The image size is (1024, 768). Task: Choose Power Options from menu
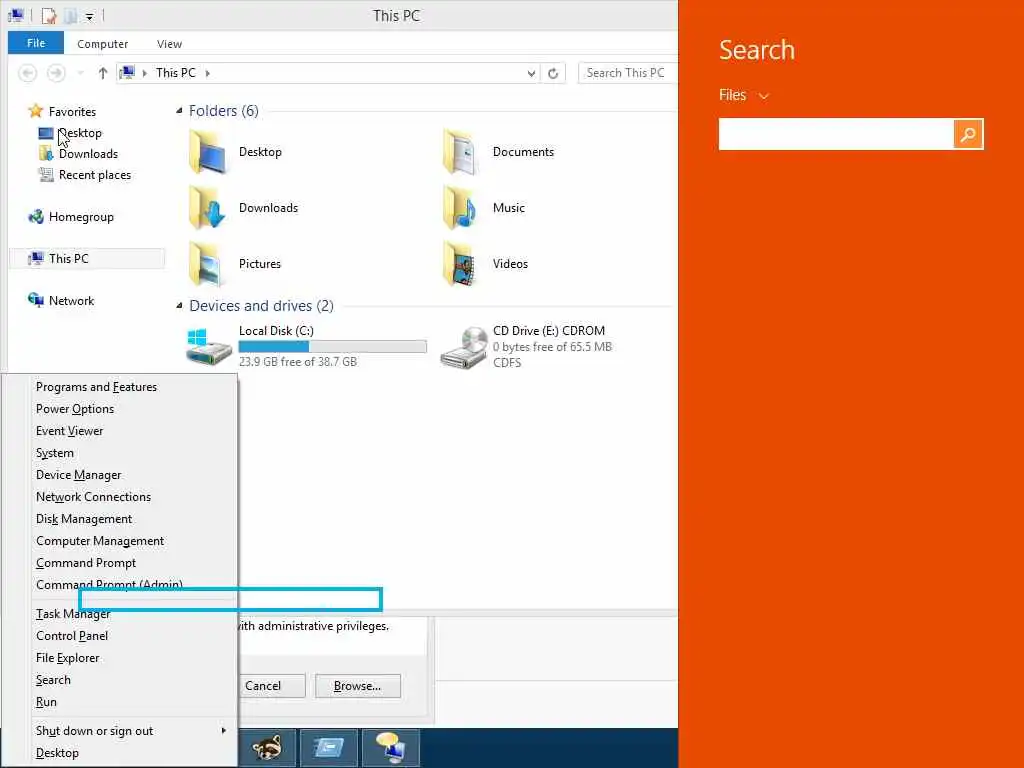coord(75,409)
